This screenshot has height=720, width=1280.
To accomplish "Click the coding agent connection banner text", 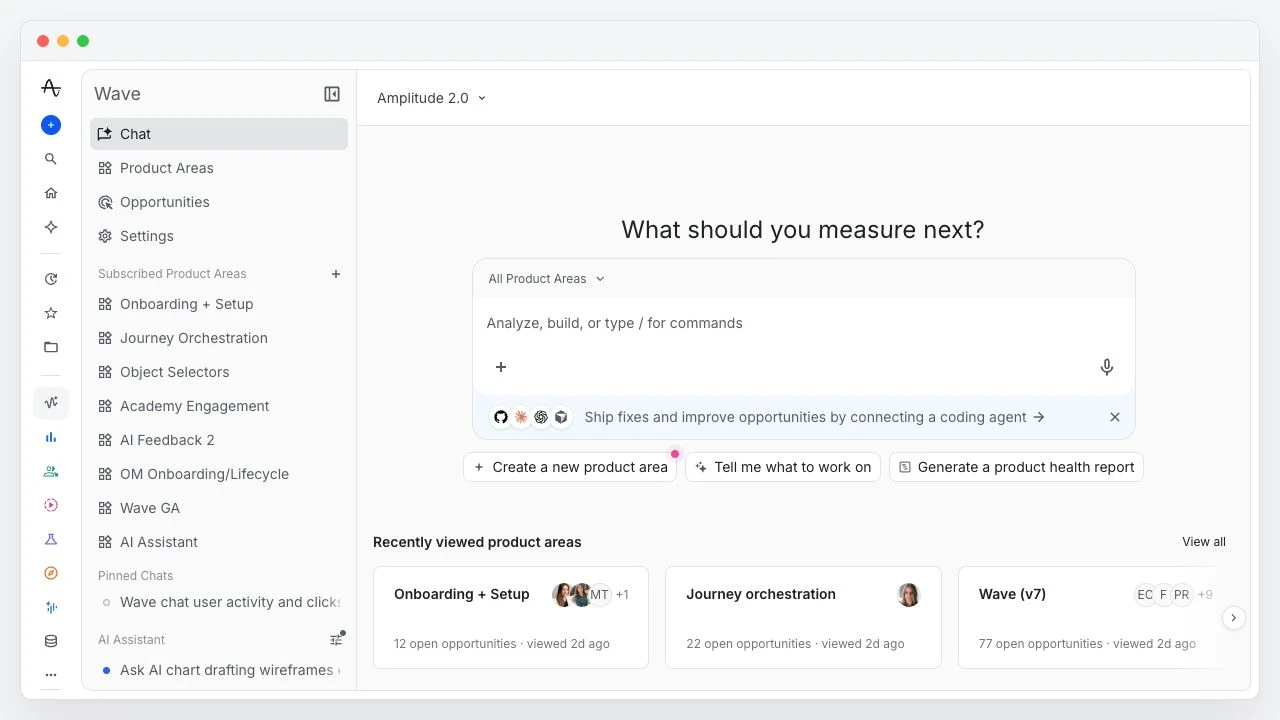I will click(x=814, y=417).
